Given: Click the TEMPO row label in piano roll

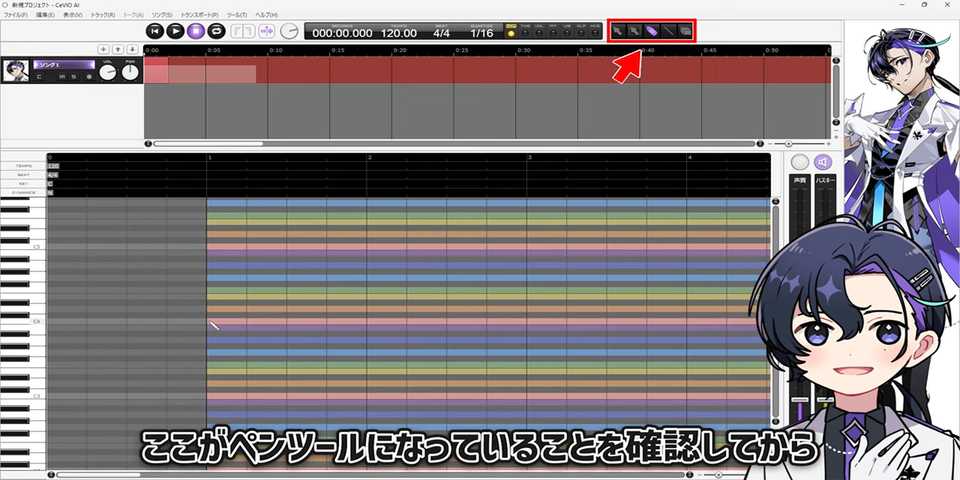Looking at the screenshot, I should pyautogui.click(x=23, y=166).
